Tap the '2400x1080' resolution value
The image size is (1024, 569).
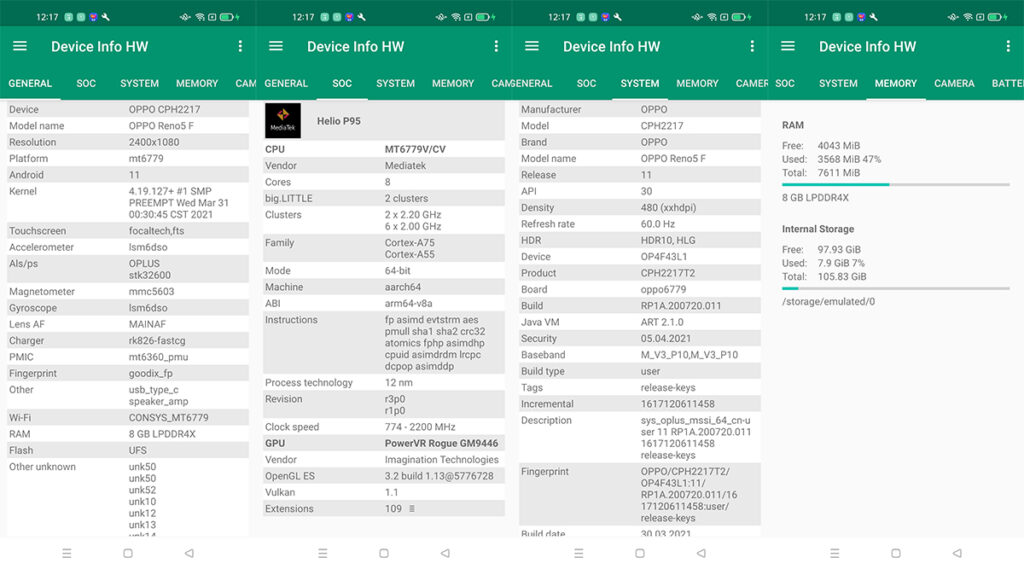[154, 142]
